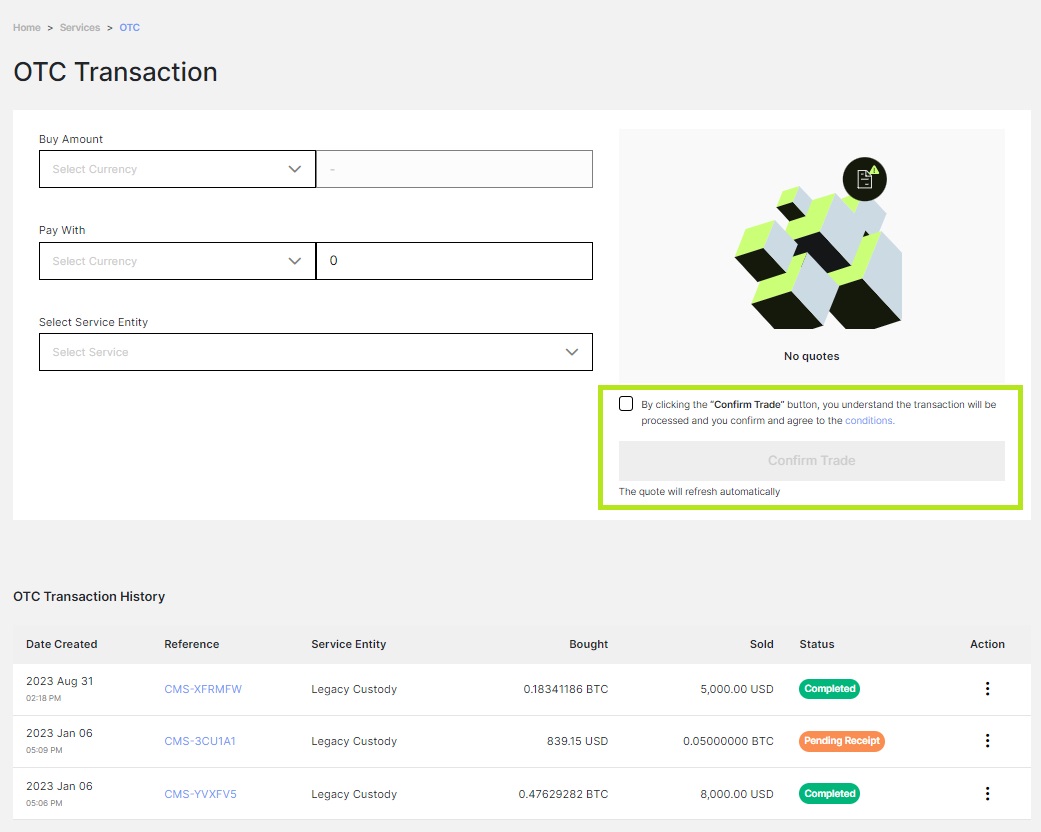
Task: Click the quote document warning icon
Action: [x=864, y=179]
